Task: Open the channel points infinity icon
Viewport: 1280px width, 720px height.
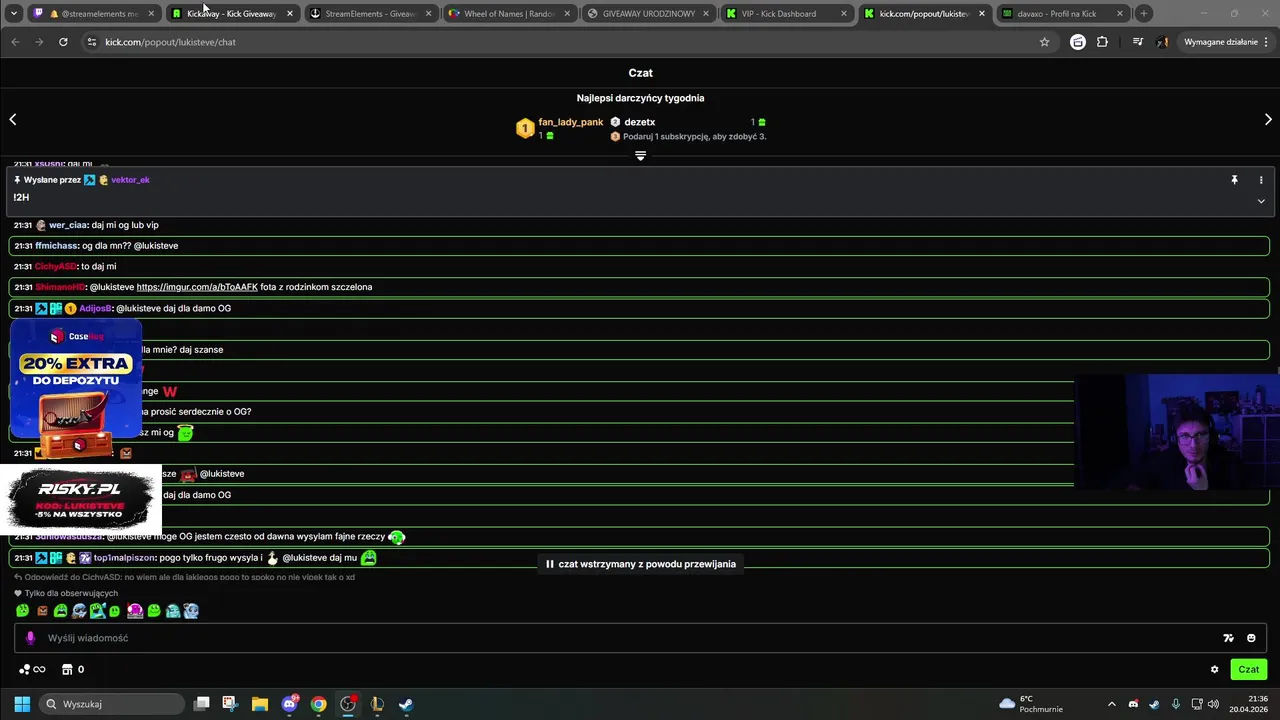Action: [x=32, y=670]
